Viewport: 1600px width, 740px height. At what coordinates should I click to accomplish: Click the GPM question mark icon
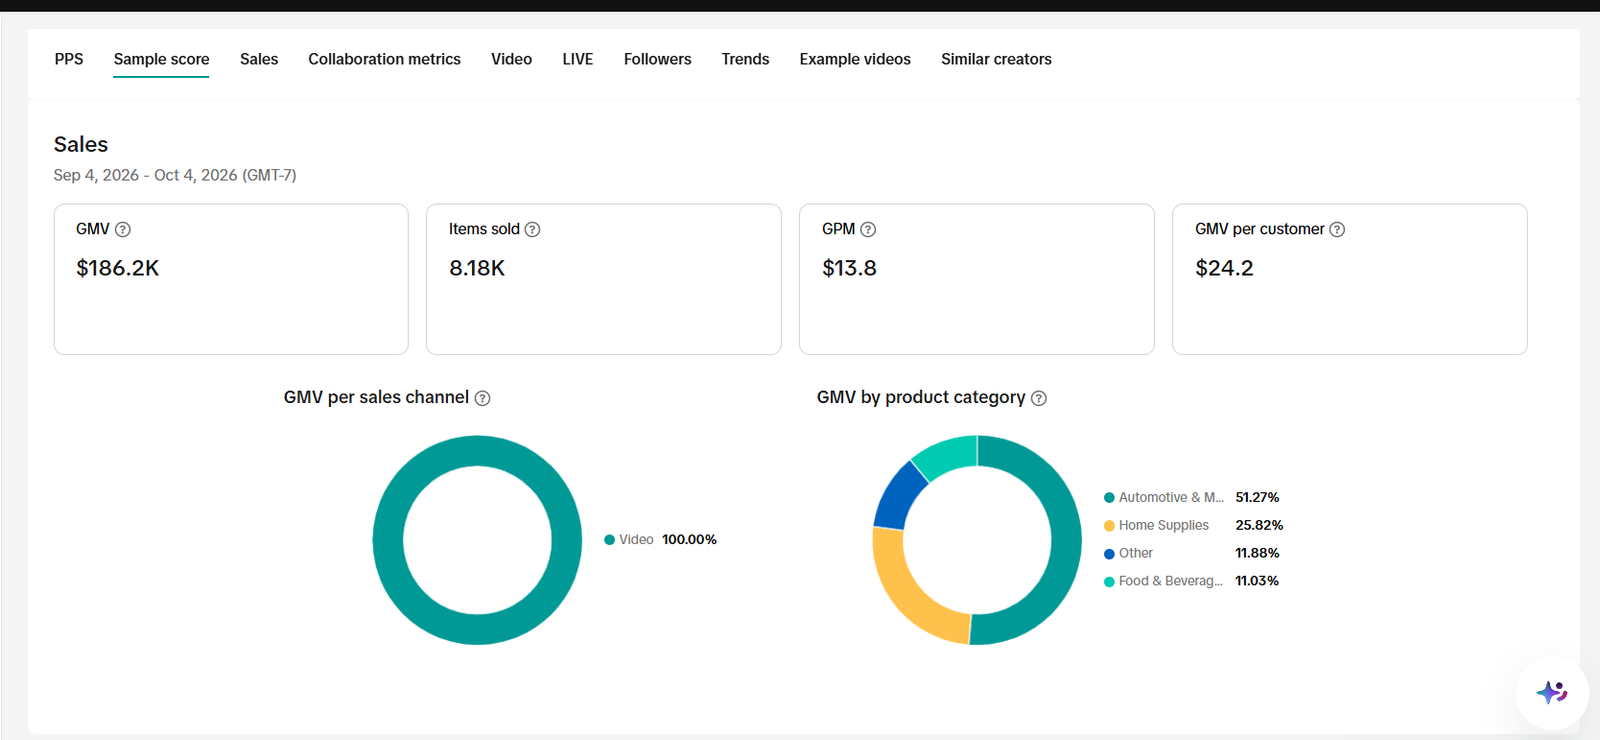(x=868, y=229)
